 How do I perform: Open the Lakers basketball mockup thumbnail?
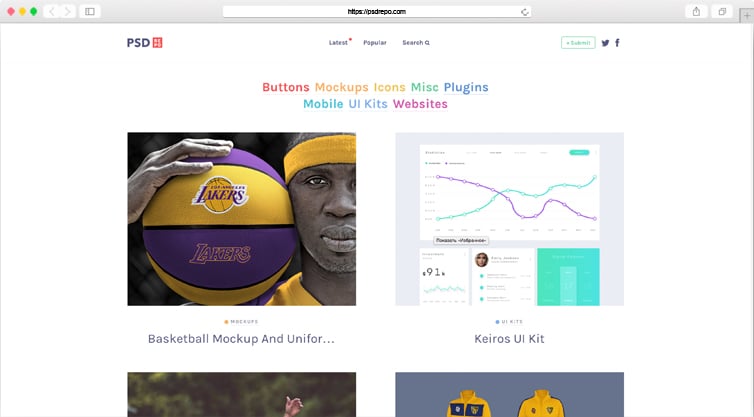point(241,219)
